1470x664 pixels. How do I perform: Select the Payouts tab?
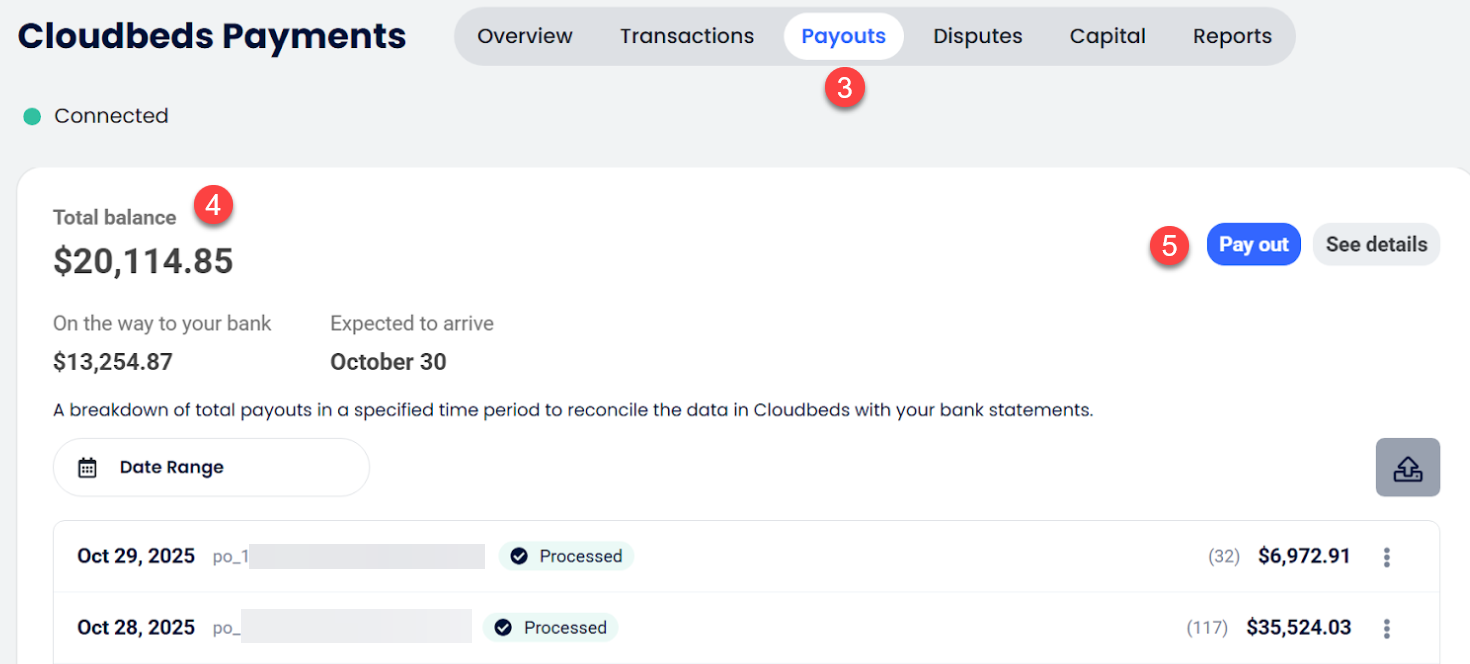coord(843,37)
